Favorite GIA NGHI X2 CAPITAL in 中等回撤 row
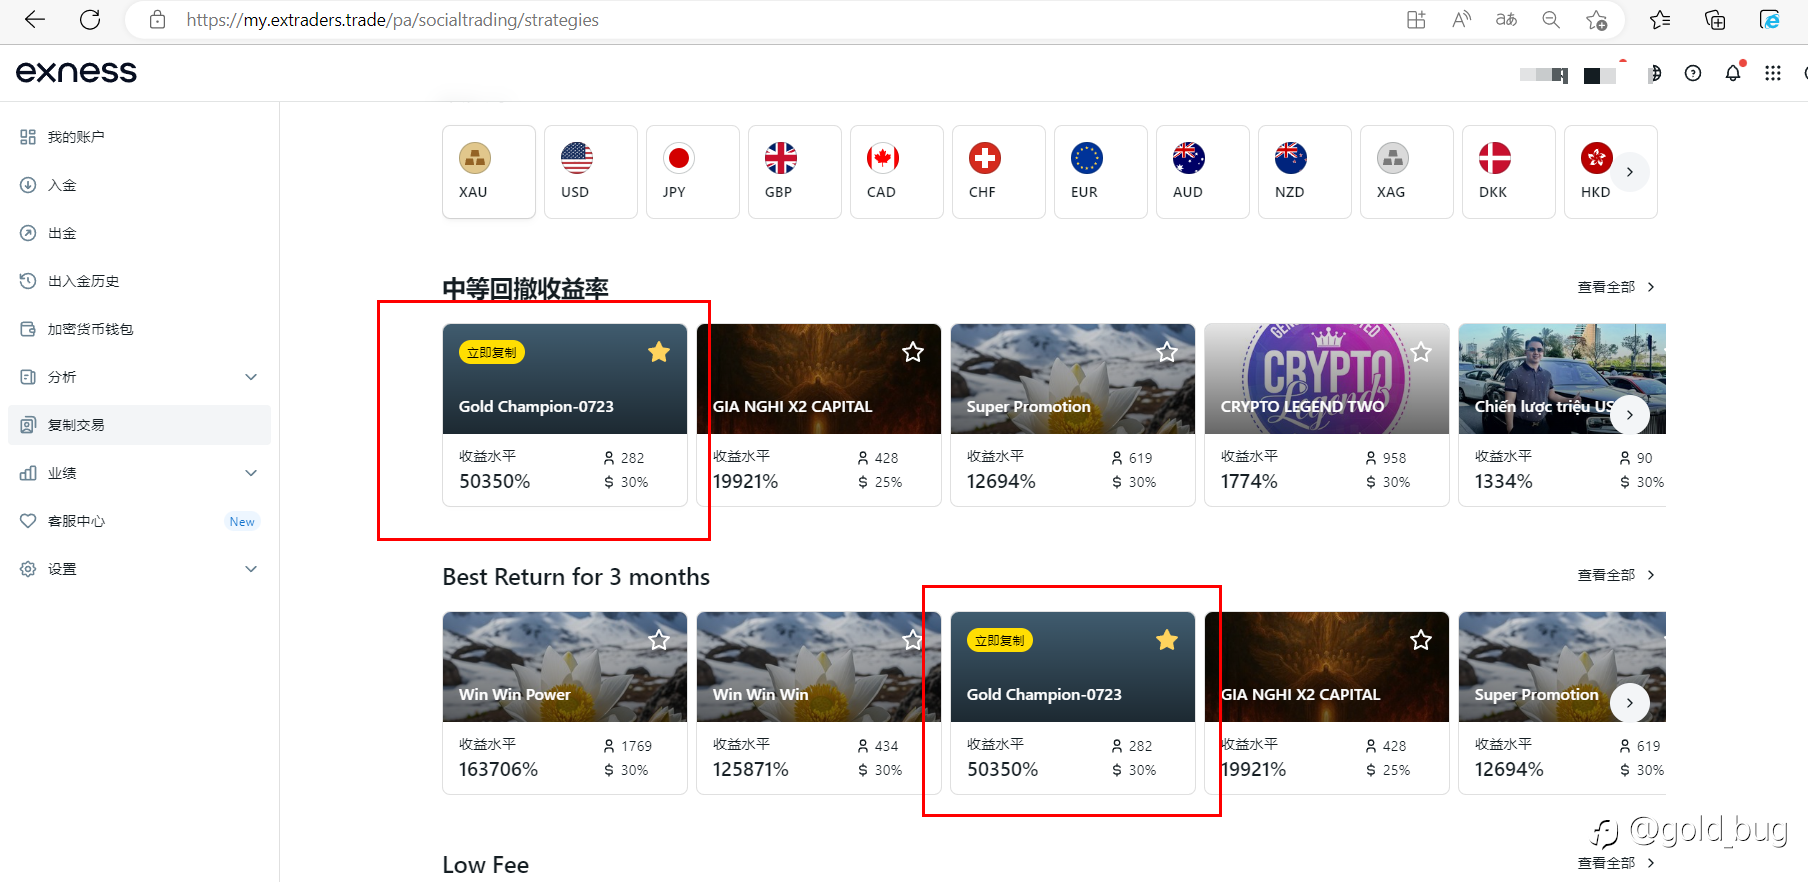 (x=913, y=352)
